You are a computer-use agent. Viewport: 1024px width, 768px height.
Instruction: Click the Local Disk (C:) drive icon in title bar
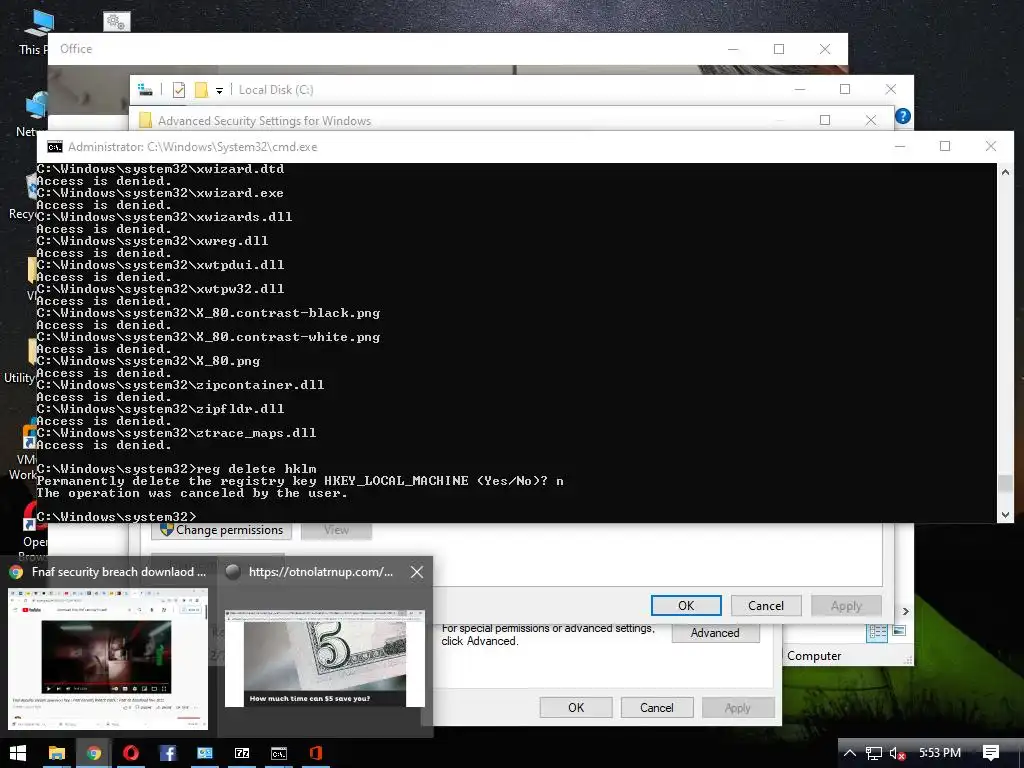146,89
